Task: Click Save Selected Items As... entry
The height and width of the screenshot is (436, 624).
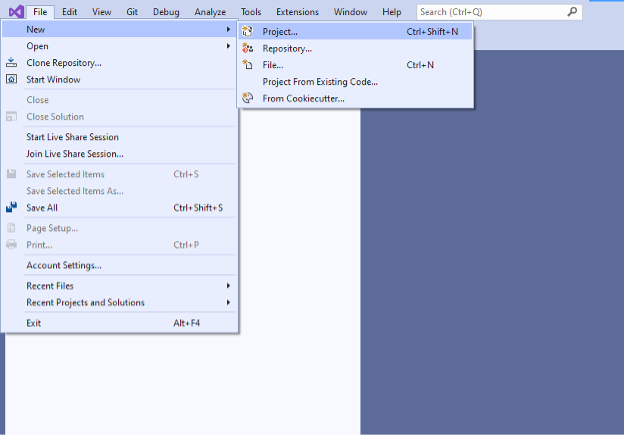Action: [119, 191]
